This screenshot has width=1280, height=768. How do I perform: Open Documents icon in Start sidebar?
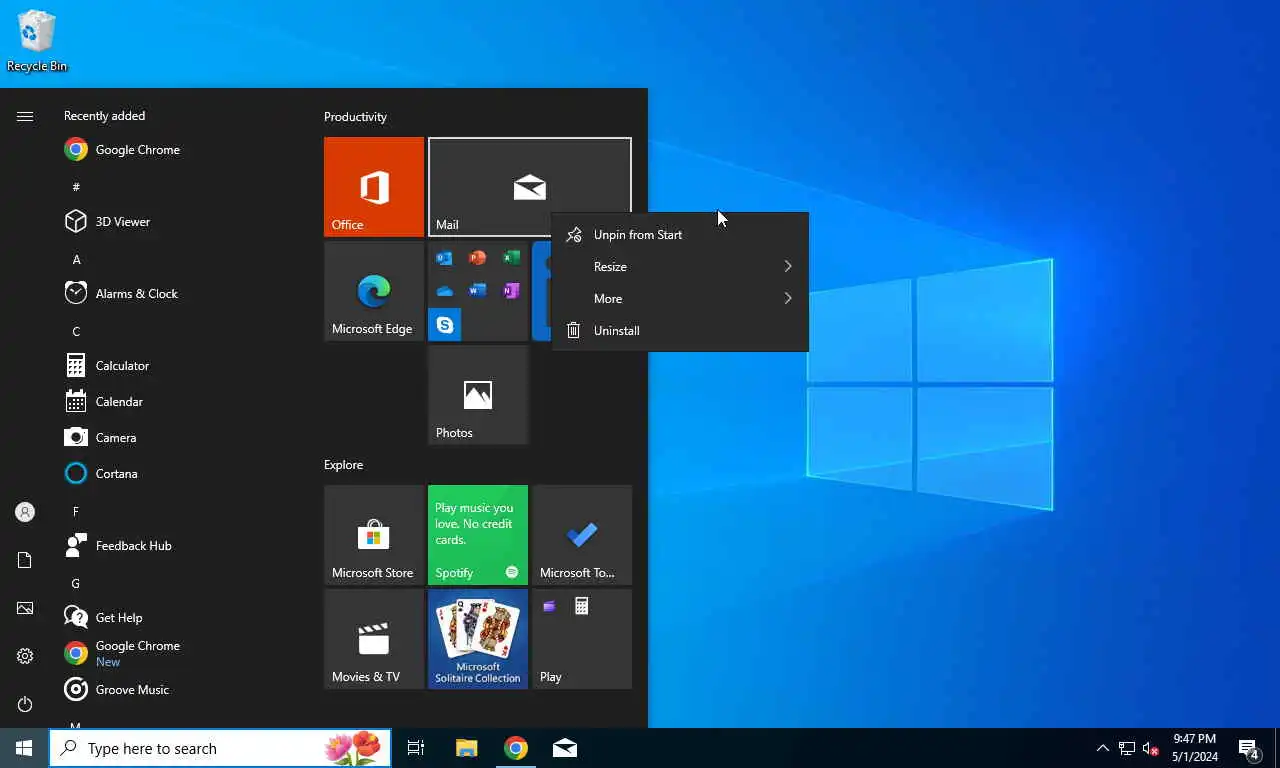pos(25,560)
